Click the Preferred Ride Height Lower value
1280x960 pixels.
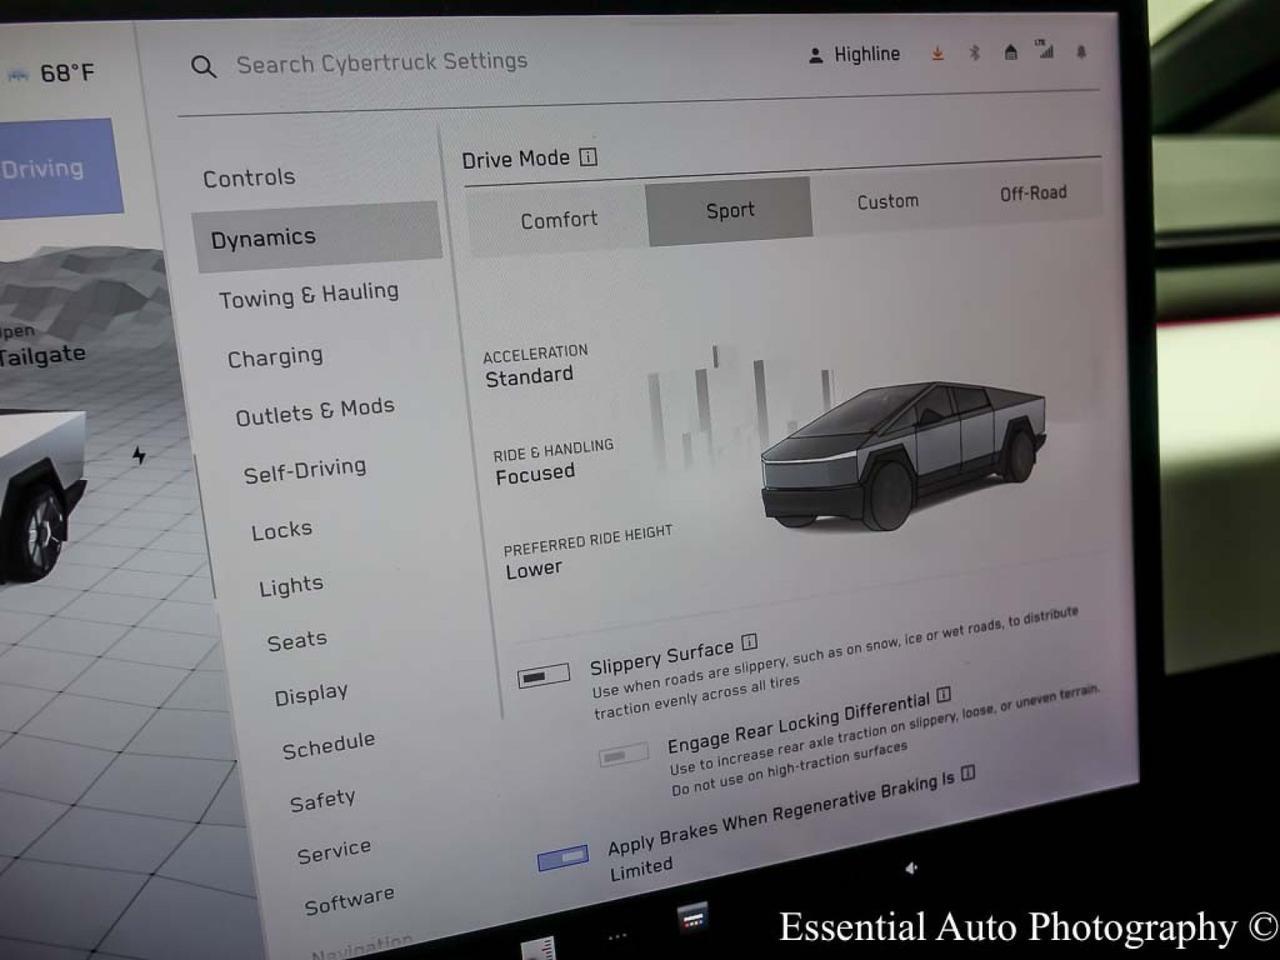point(534,570)
